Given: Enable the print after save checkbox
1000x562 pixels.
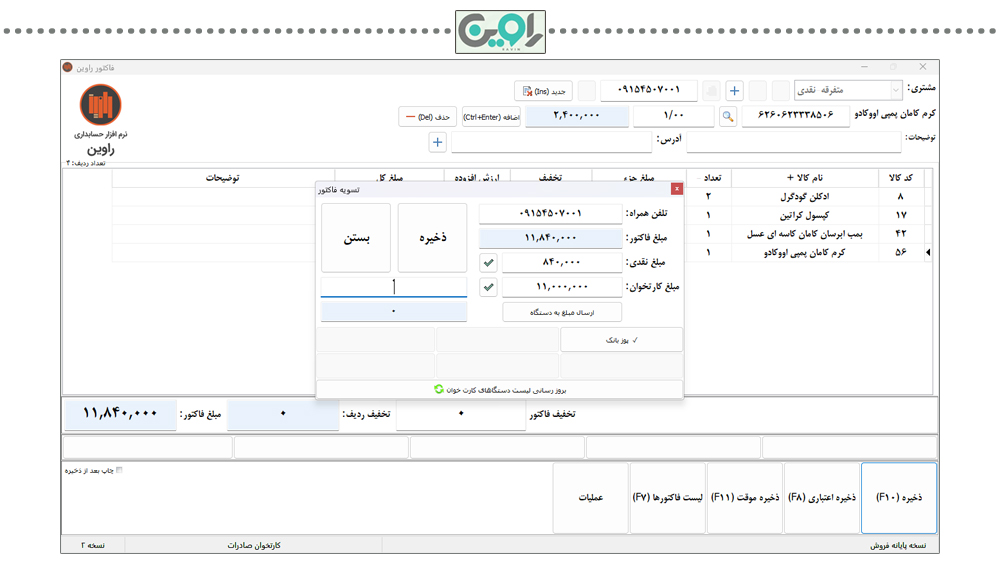Looking at the screenshot, I should (119, 470).
